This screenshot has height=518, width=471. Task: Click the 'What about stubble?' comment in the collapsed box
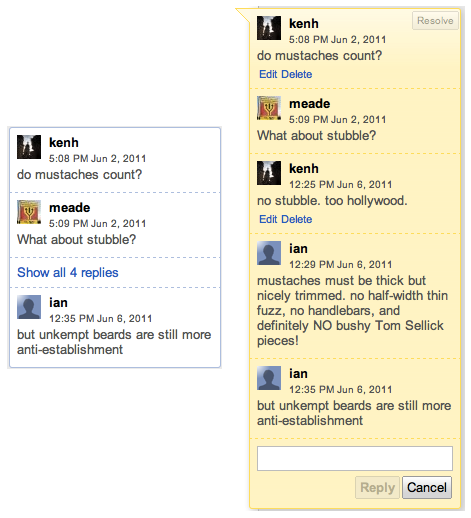click(x=77, y=239)
